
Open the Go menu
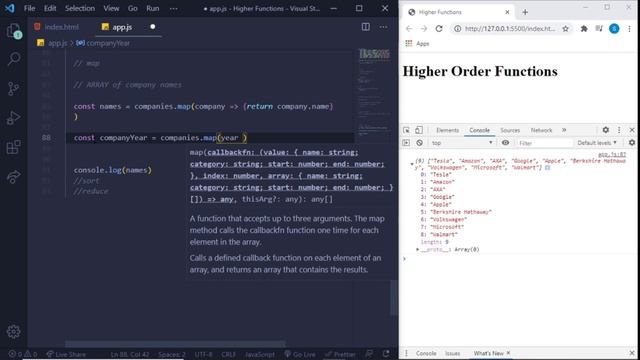(x=133, y=8)
